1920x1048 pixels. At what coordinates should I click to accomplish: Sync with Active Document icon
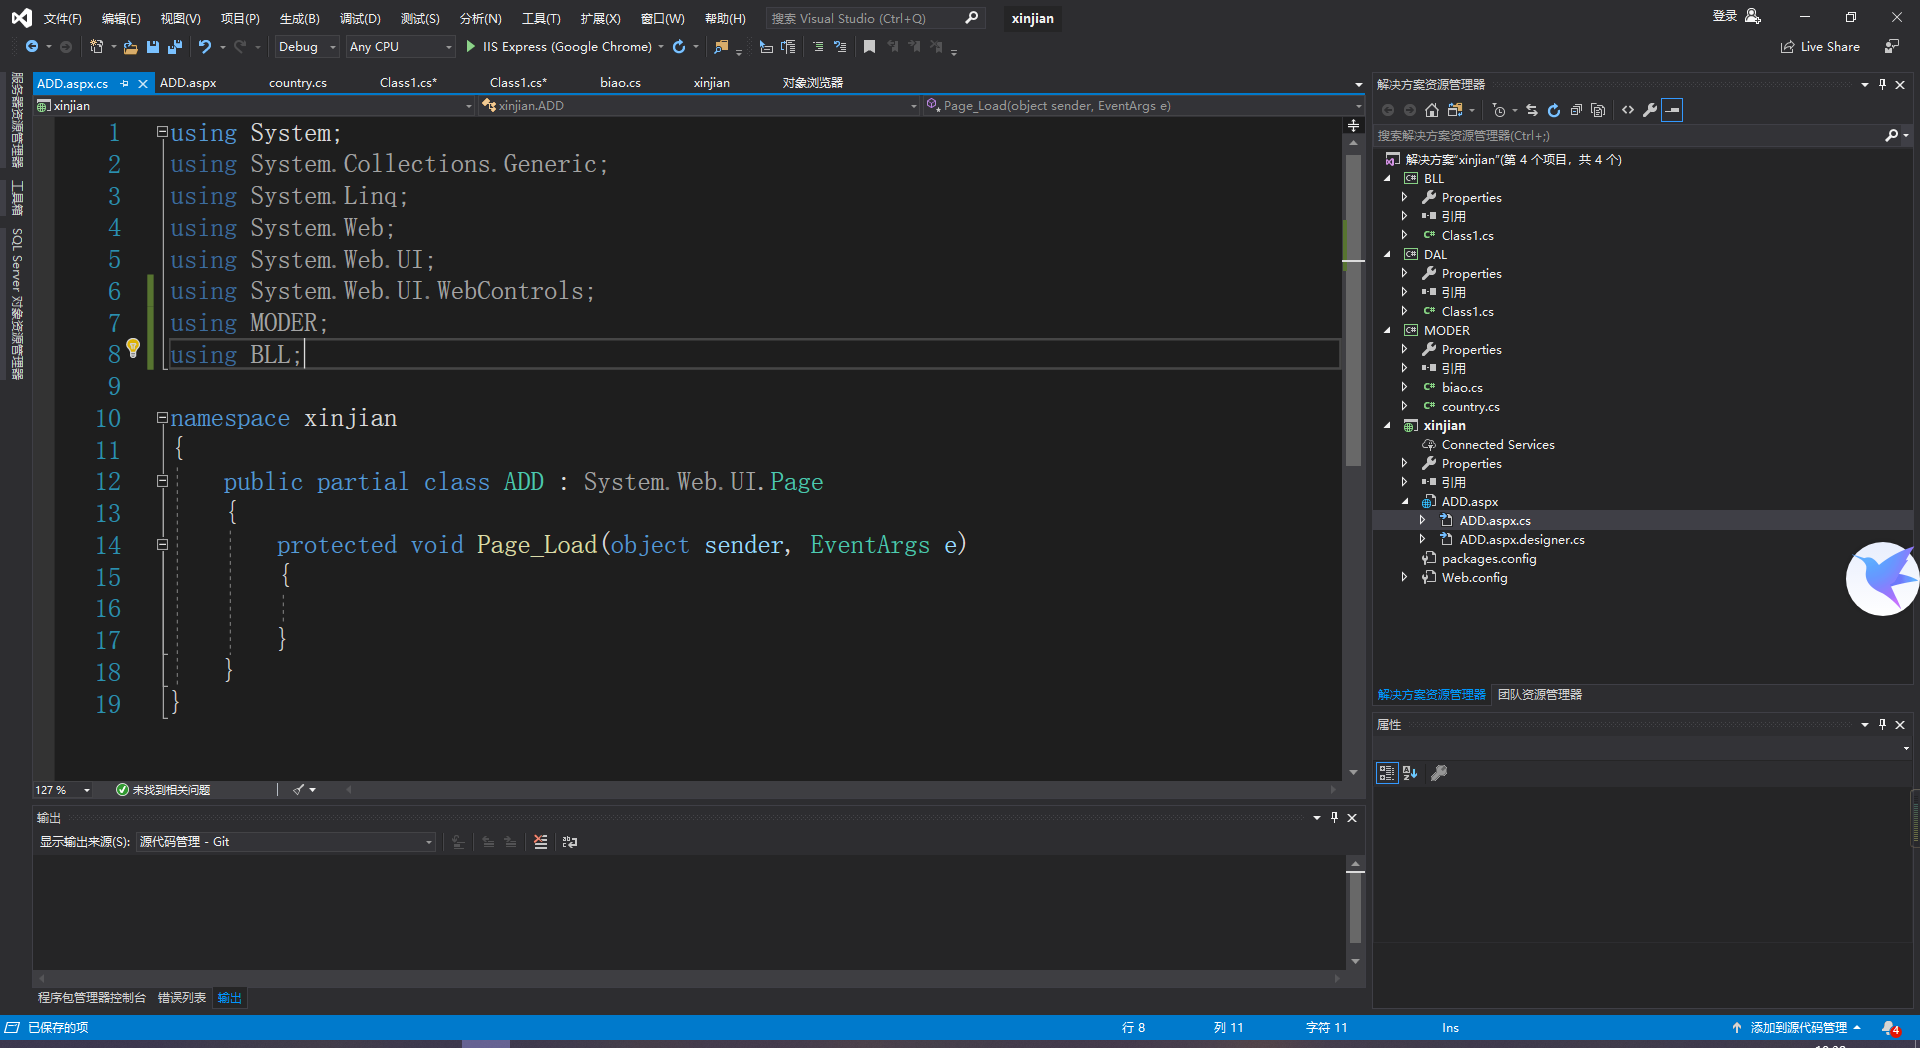[x=1532, y=110]
